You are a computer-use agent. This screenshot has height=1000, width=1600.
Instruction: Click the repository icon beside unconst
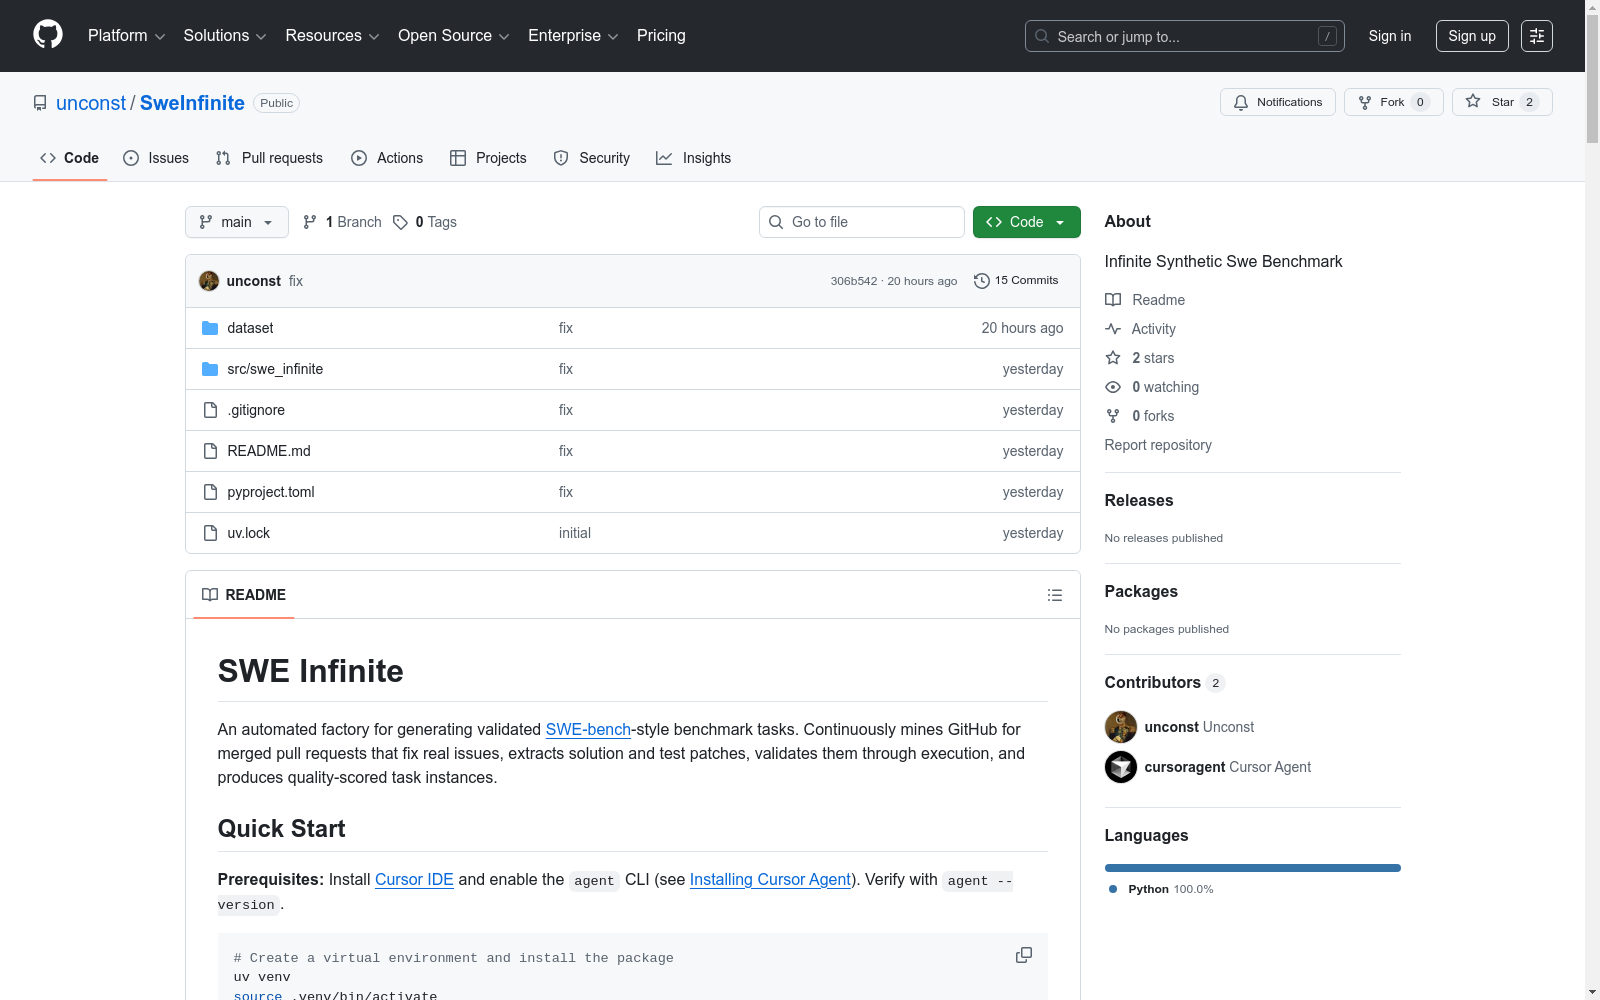(x=40, y=103)
